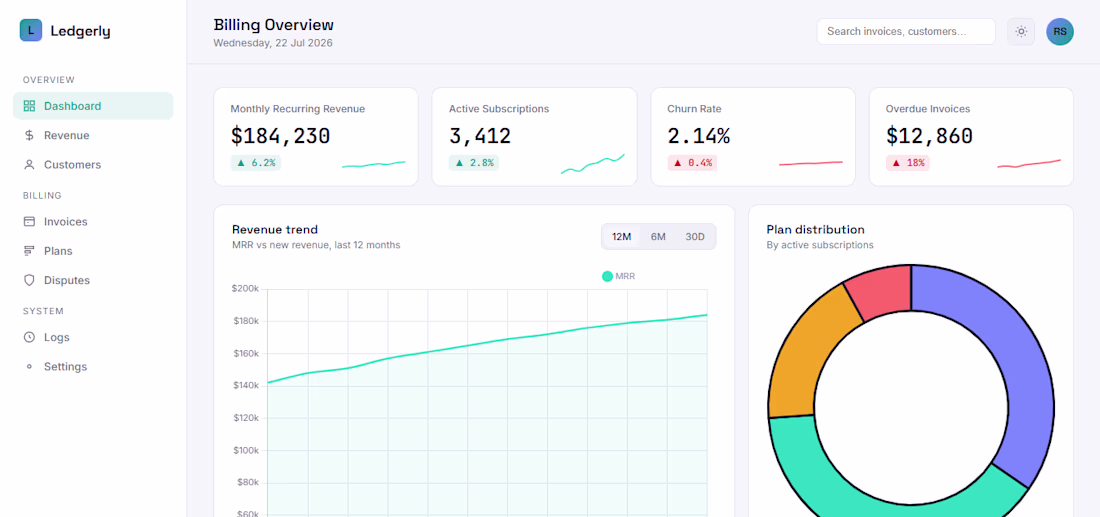Click the Active Subscriptions sparkline
Screen dimensions: 1100x517
coord(592,164)
